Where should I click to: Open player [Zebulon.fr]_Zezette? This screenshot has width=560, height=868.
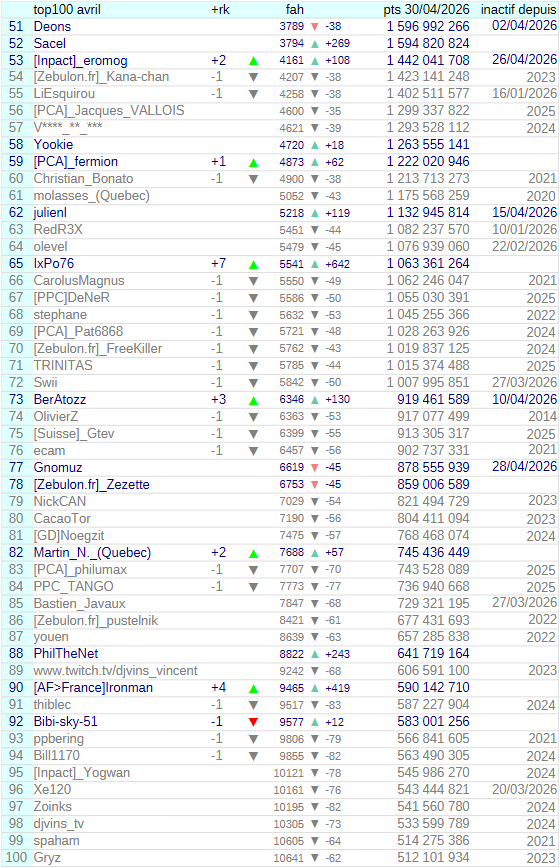click(x=91, y=484)
